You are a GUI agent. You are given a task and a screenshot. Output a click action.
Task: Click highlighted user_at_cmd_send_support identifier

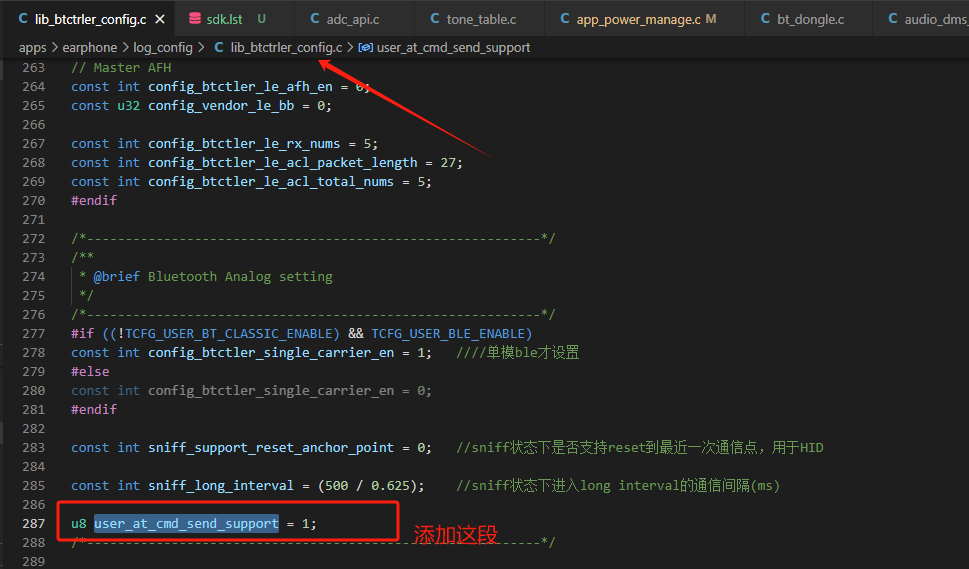(x=186, y=523)
